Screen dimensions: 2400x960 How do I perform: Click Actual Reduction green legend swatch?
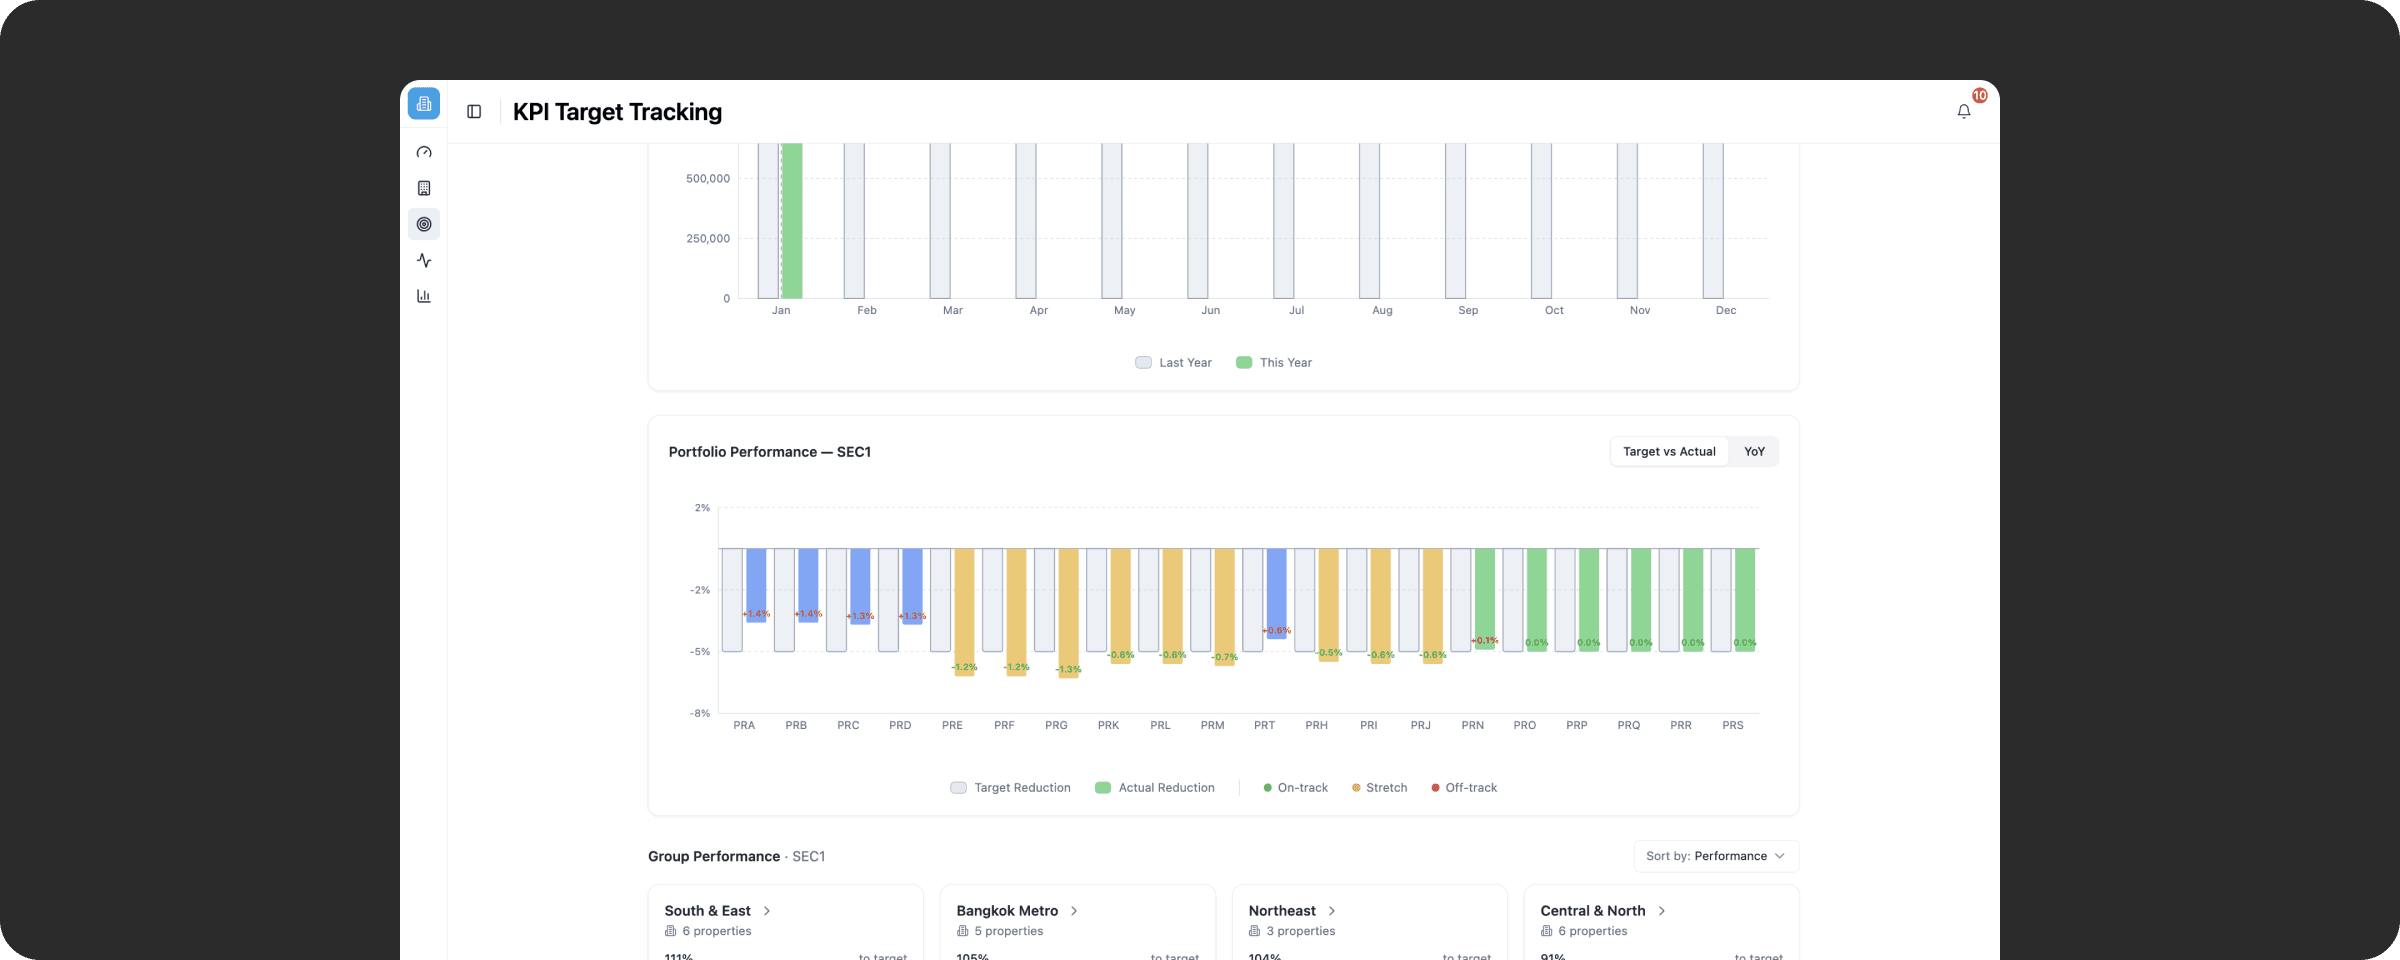pos(1103,788)
